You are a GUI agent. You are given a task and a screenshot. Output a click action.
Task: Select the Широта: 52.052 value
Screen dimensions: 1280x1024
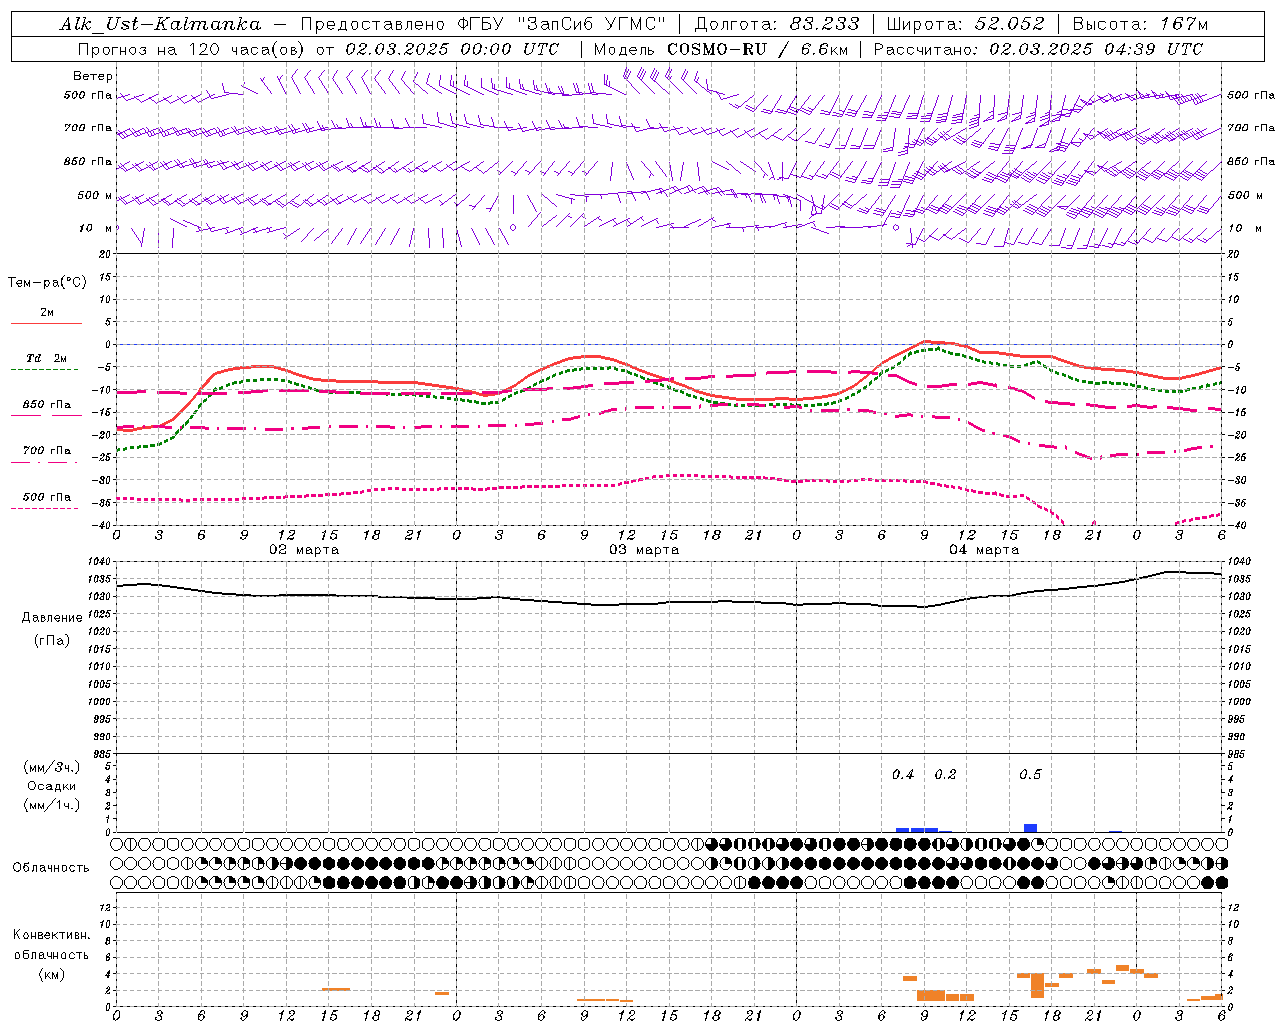pos(966,24)
